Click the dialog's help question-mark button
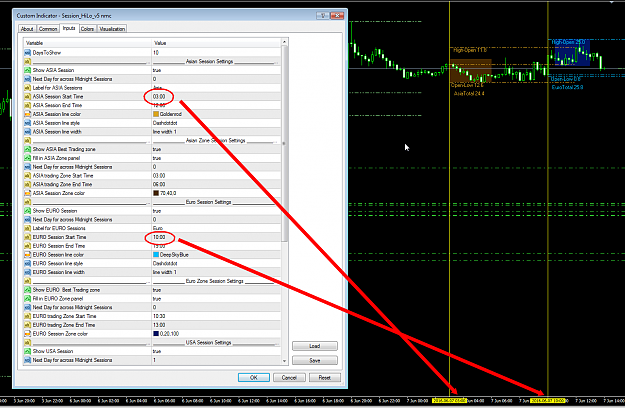 [322, 16]
